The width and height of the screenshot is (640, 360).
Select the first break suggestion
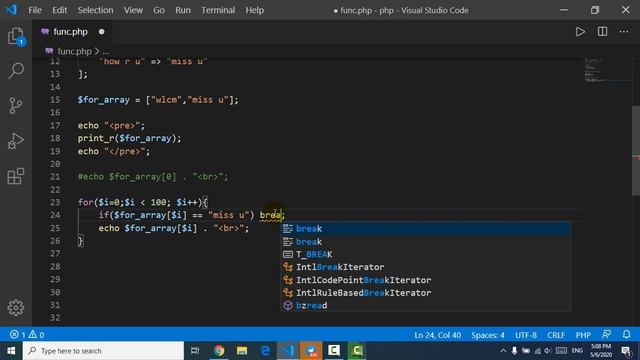coord(425,229)
